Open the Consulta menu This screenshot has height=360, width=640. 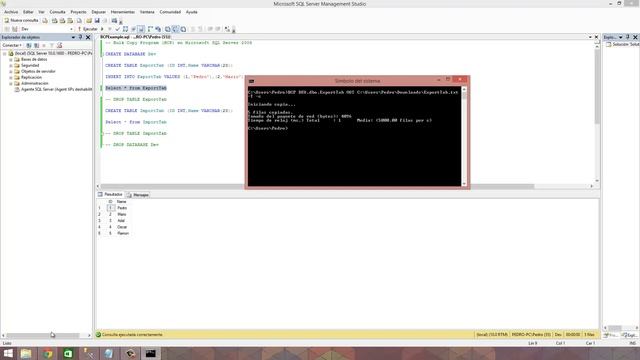click(x=57, y=12)
